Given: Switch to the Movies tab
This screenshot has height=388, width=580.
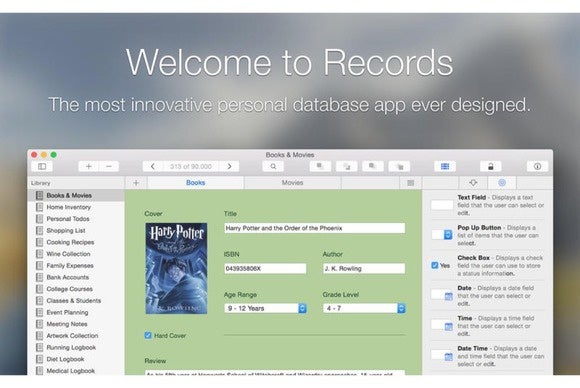Looking at the screenshot, I should tap(292, 183).
